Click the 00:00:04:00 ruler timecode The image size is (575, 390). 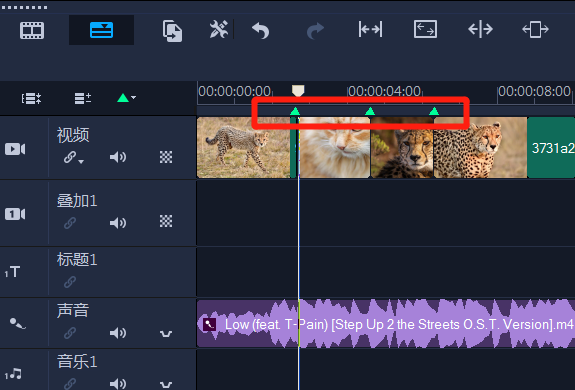(384, 91)
